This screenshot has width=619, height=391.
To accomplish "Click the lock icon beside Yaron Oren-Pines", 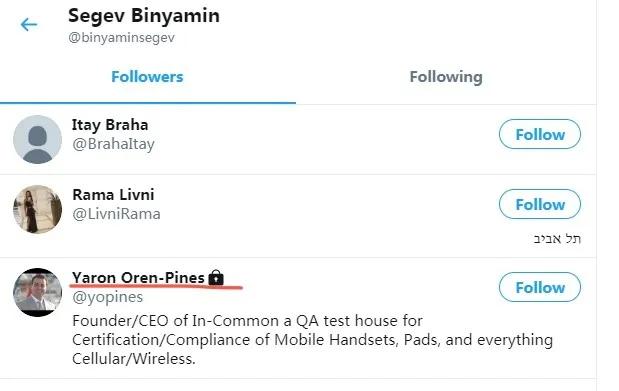I will pyautogui.click(x=216, y=277).
